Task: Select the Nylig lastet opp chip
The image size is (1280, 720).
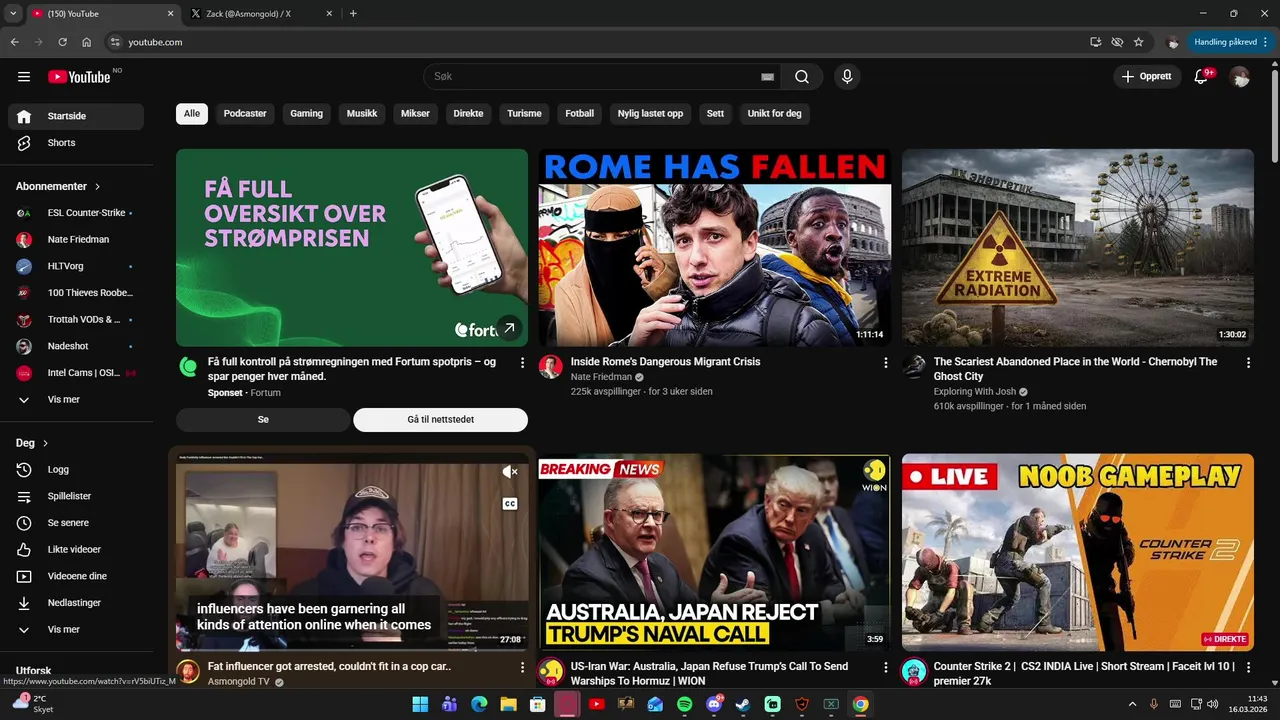Action: point(650,114)
